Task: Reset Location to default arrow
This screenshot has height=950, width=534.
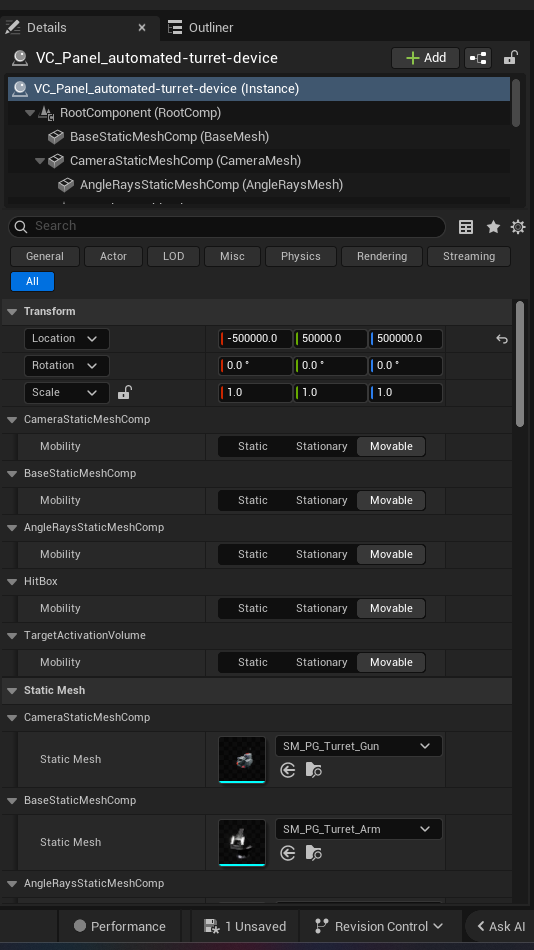Action: point(502,339)
